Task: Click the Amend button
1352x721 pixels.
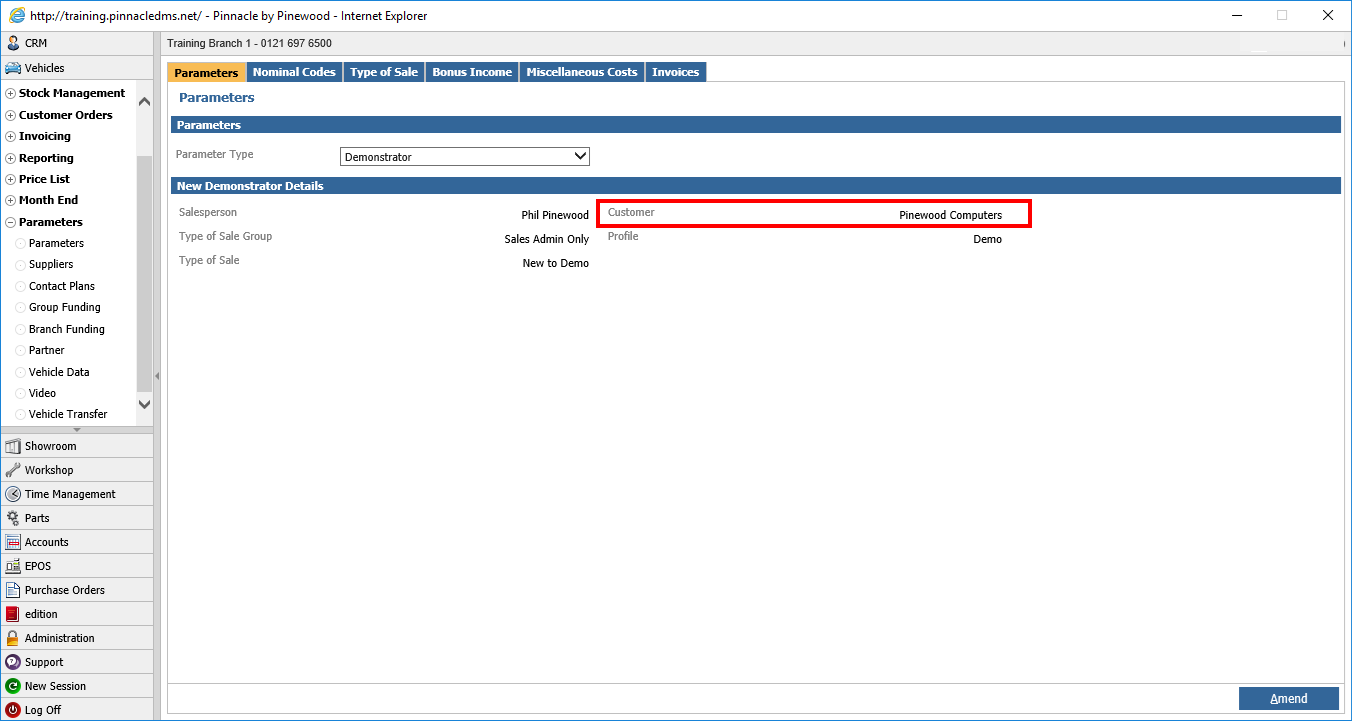Action: pyautogui.click(x=1288, y=698)
